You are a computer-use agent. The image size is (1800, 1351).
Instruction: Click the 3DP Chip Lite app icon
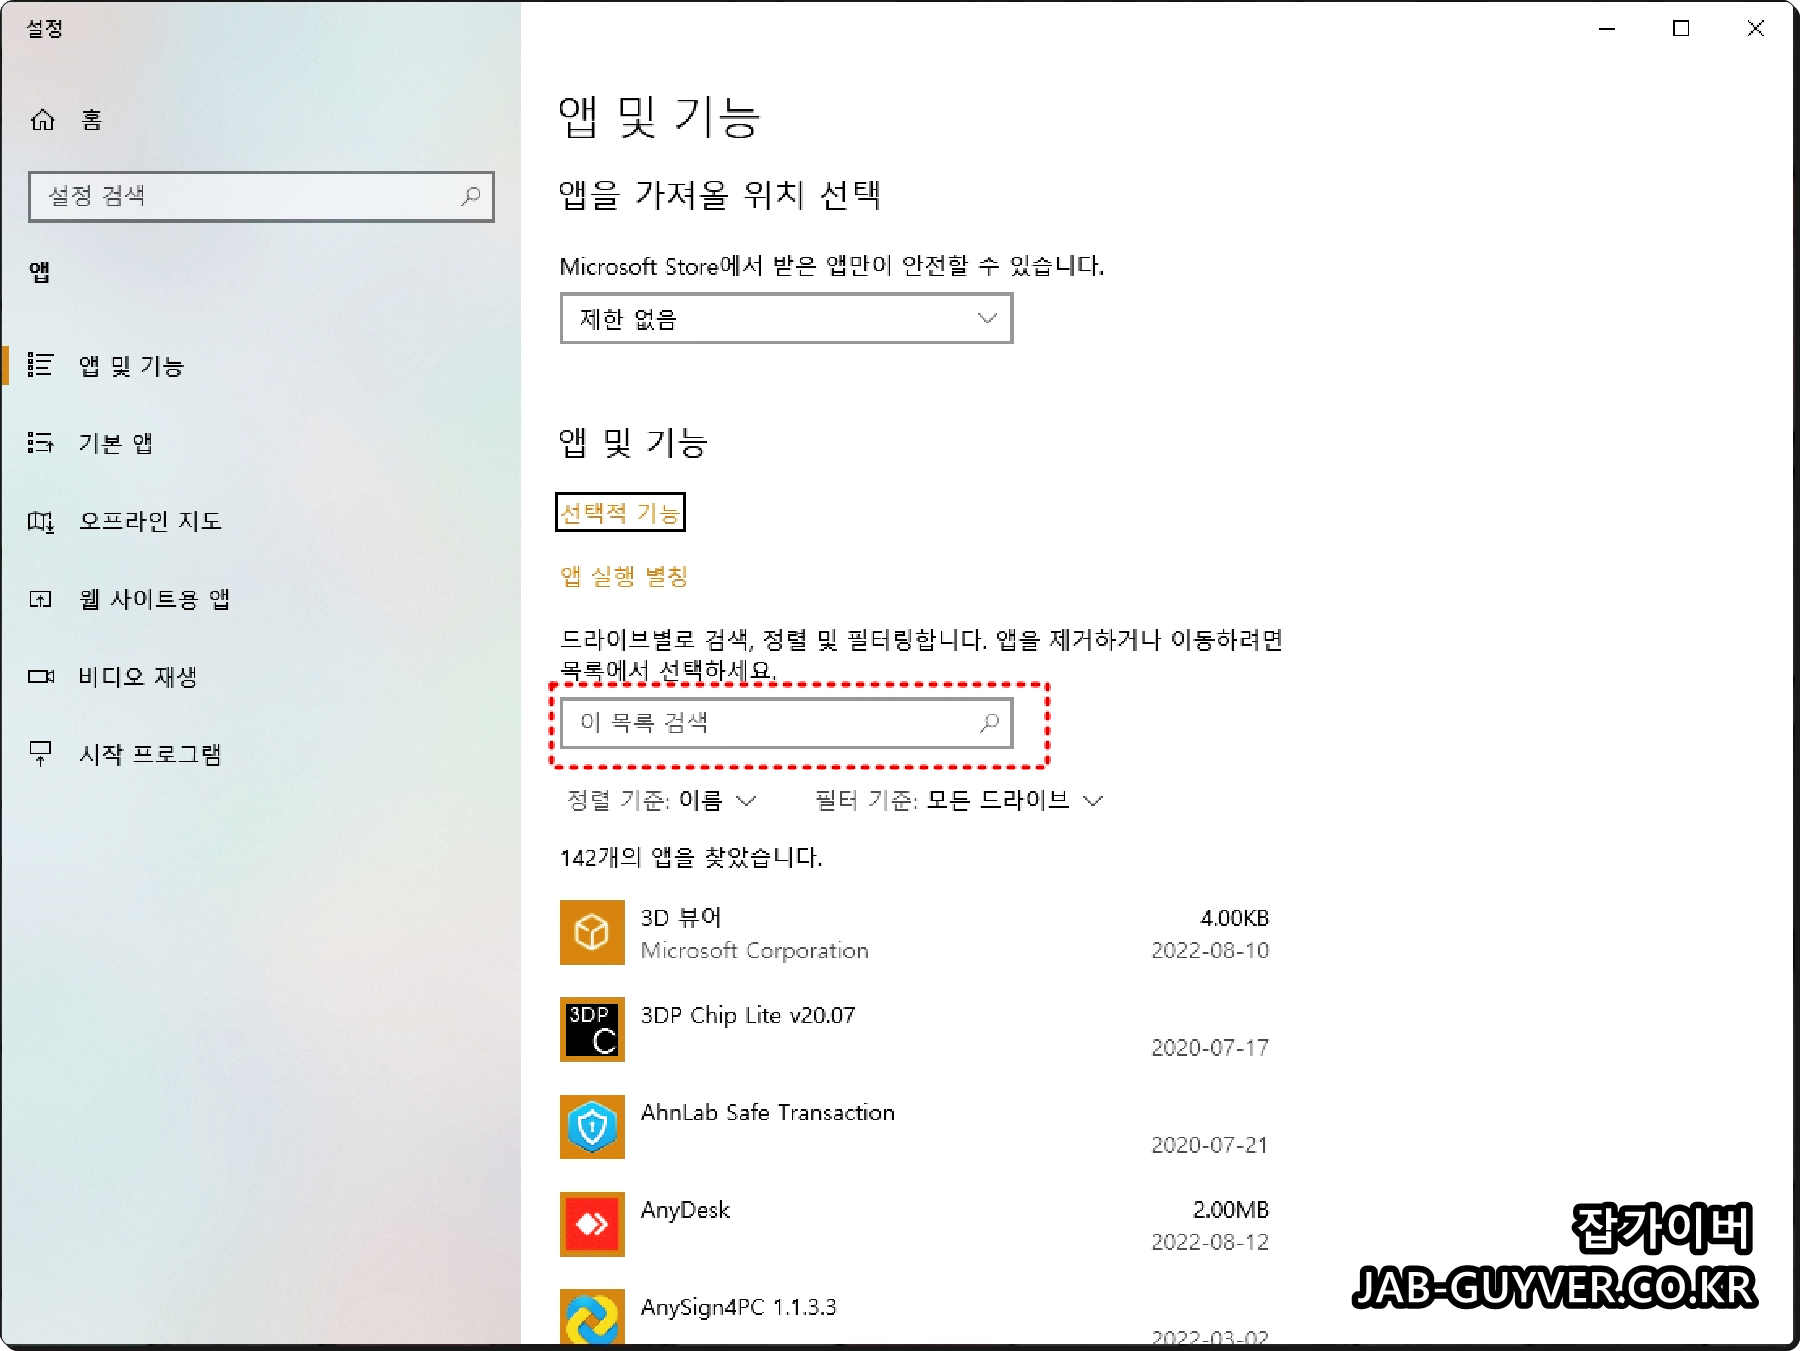click(x=592, y=1029)
